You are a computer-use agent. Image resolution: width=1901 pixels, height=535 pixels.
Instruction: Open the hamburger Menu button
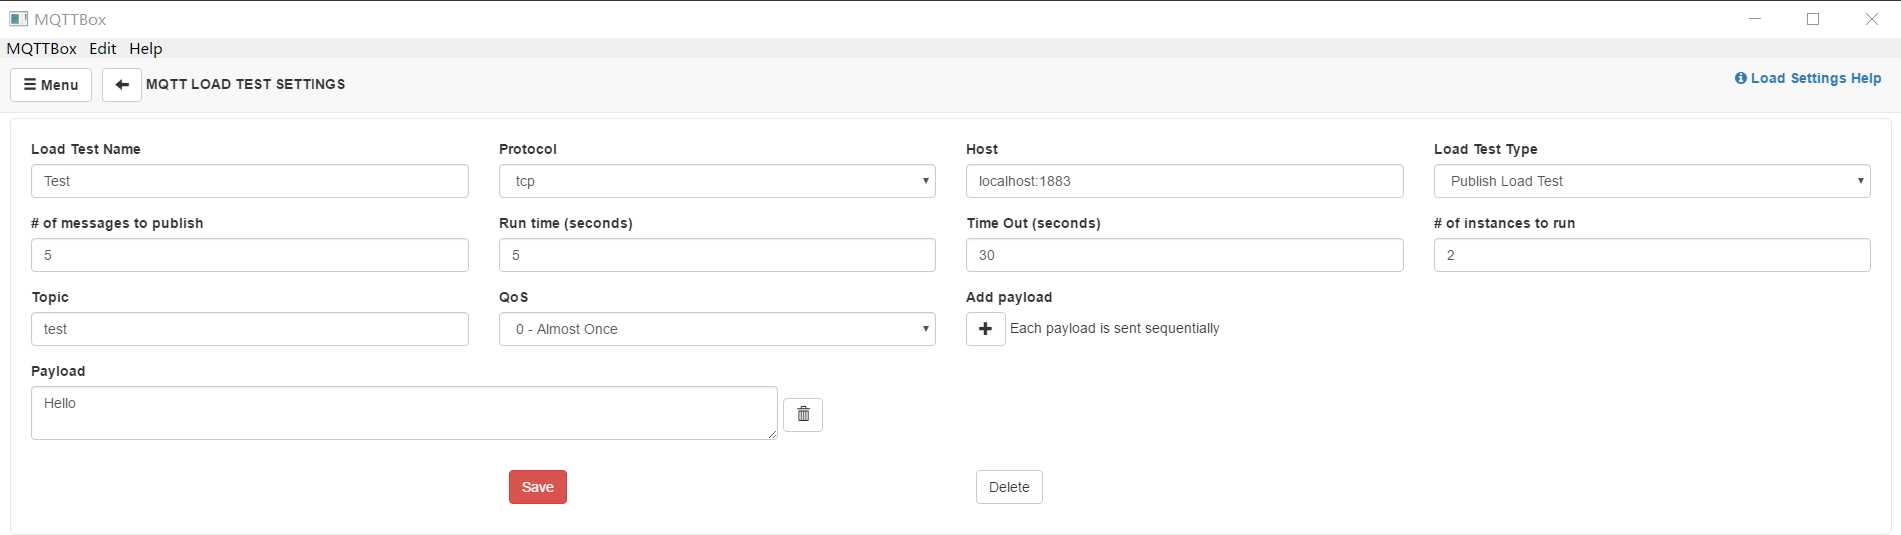pos(51,85)
